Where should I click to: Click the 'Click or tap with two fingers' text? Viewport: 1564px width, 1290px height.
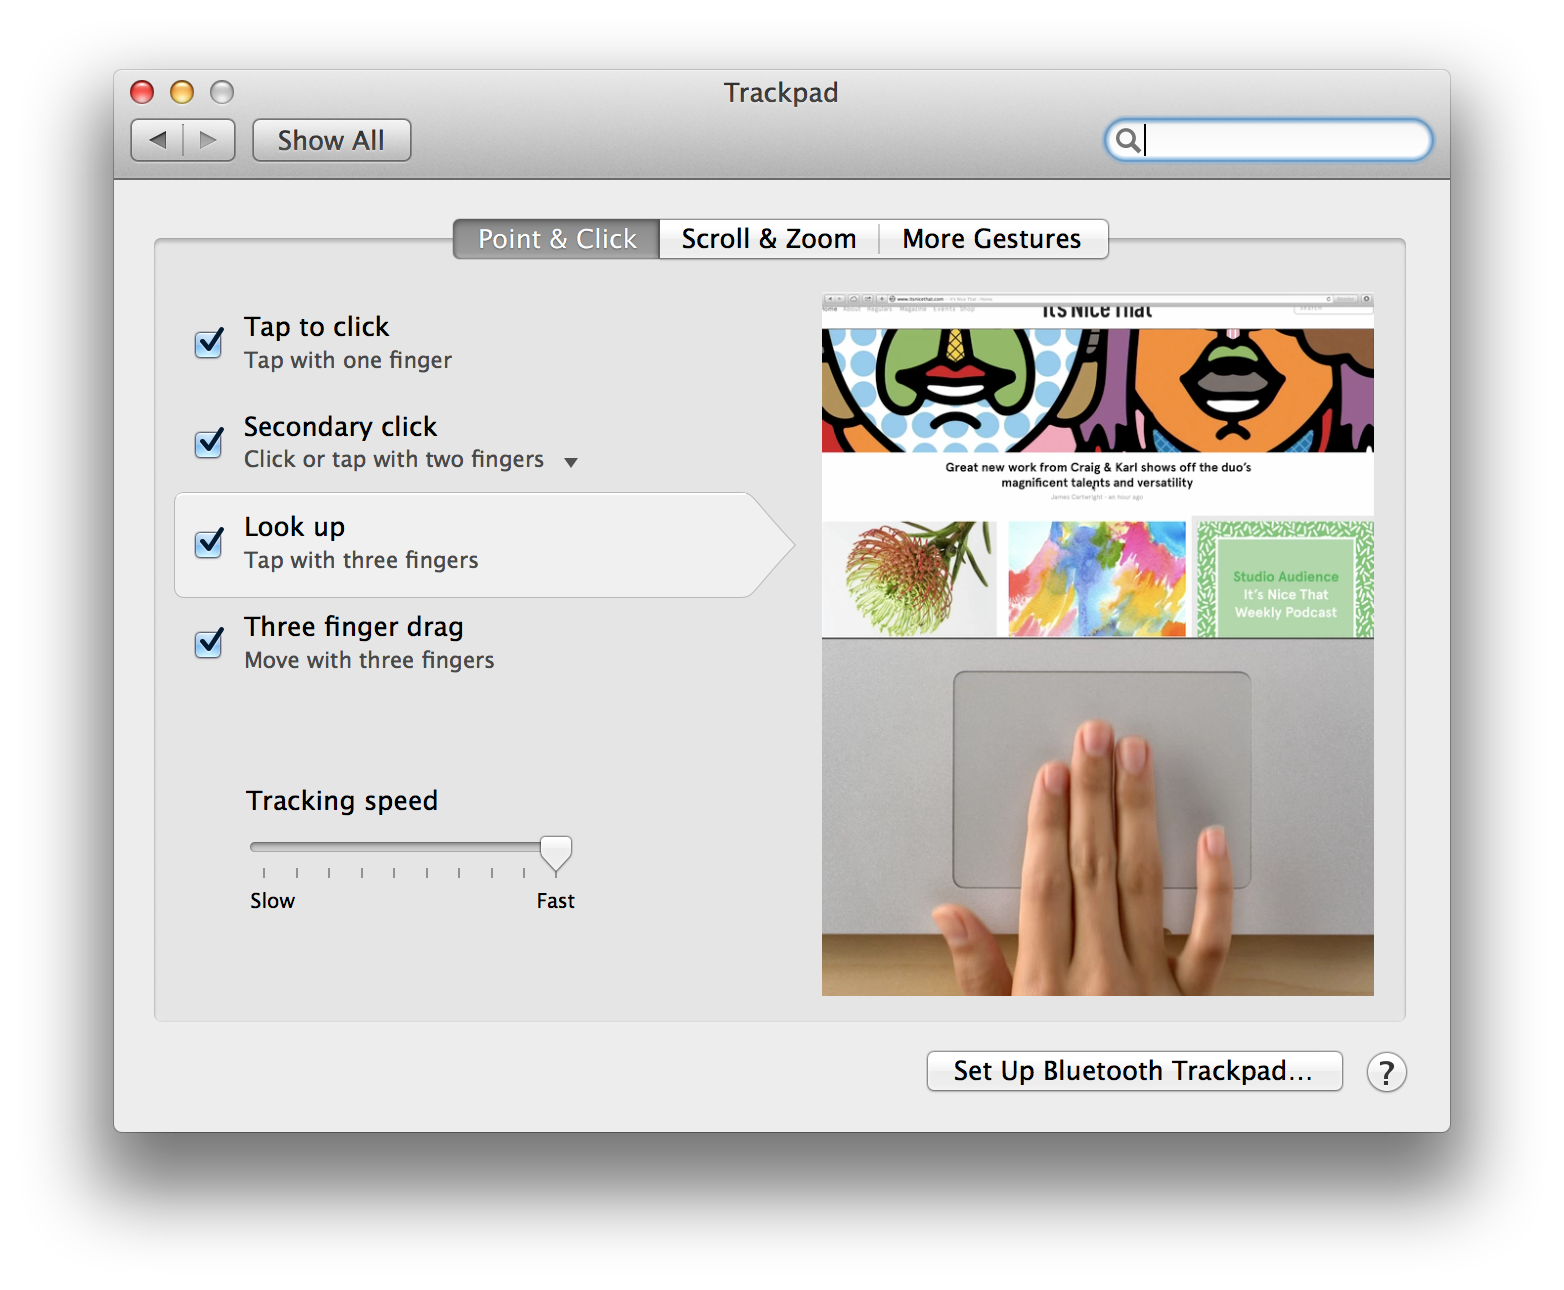[394, 459]
